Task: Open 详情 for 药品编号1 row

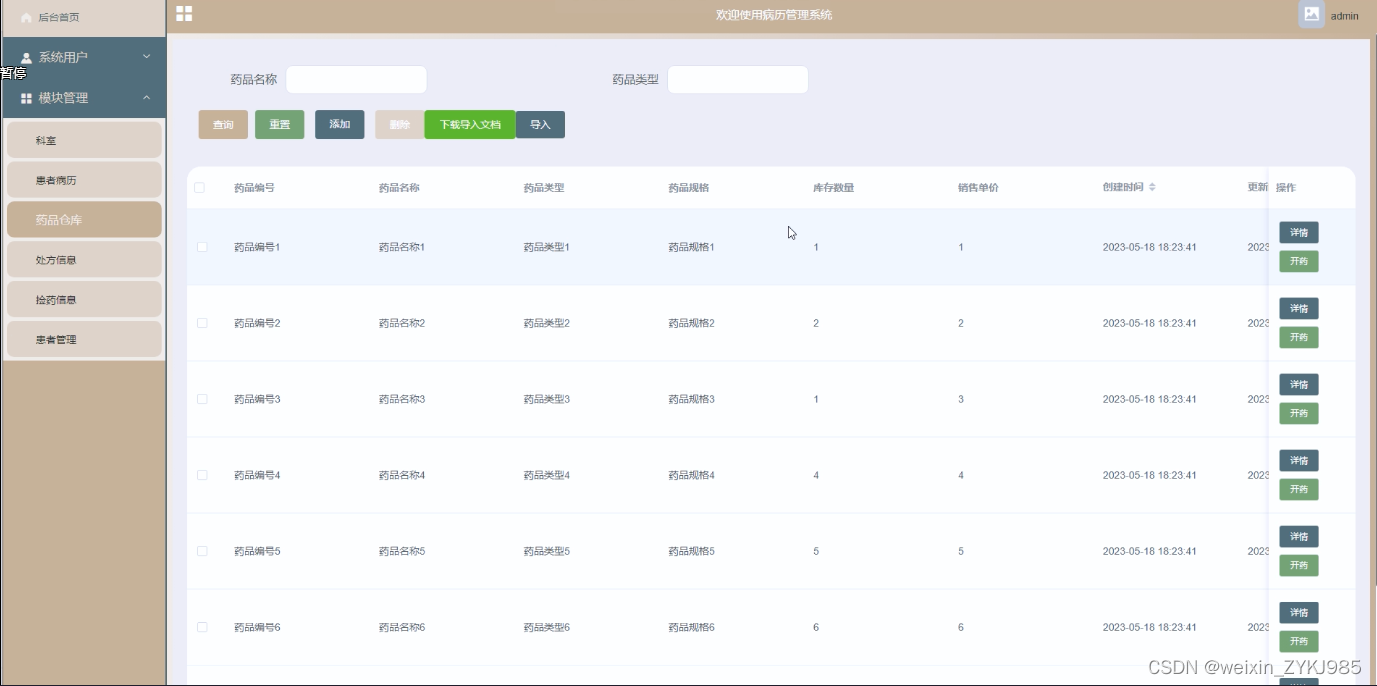Action: [1299, 232]
